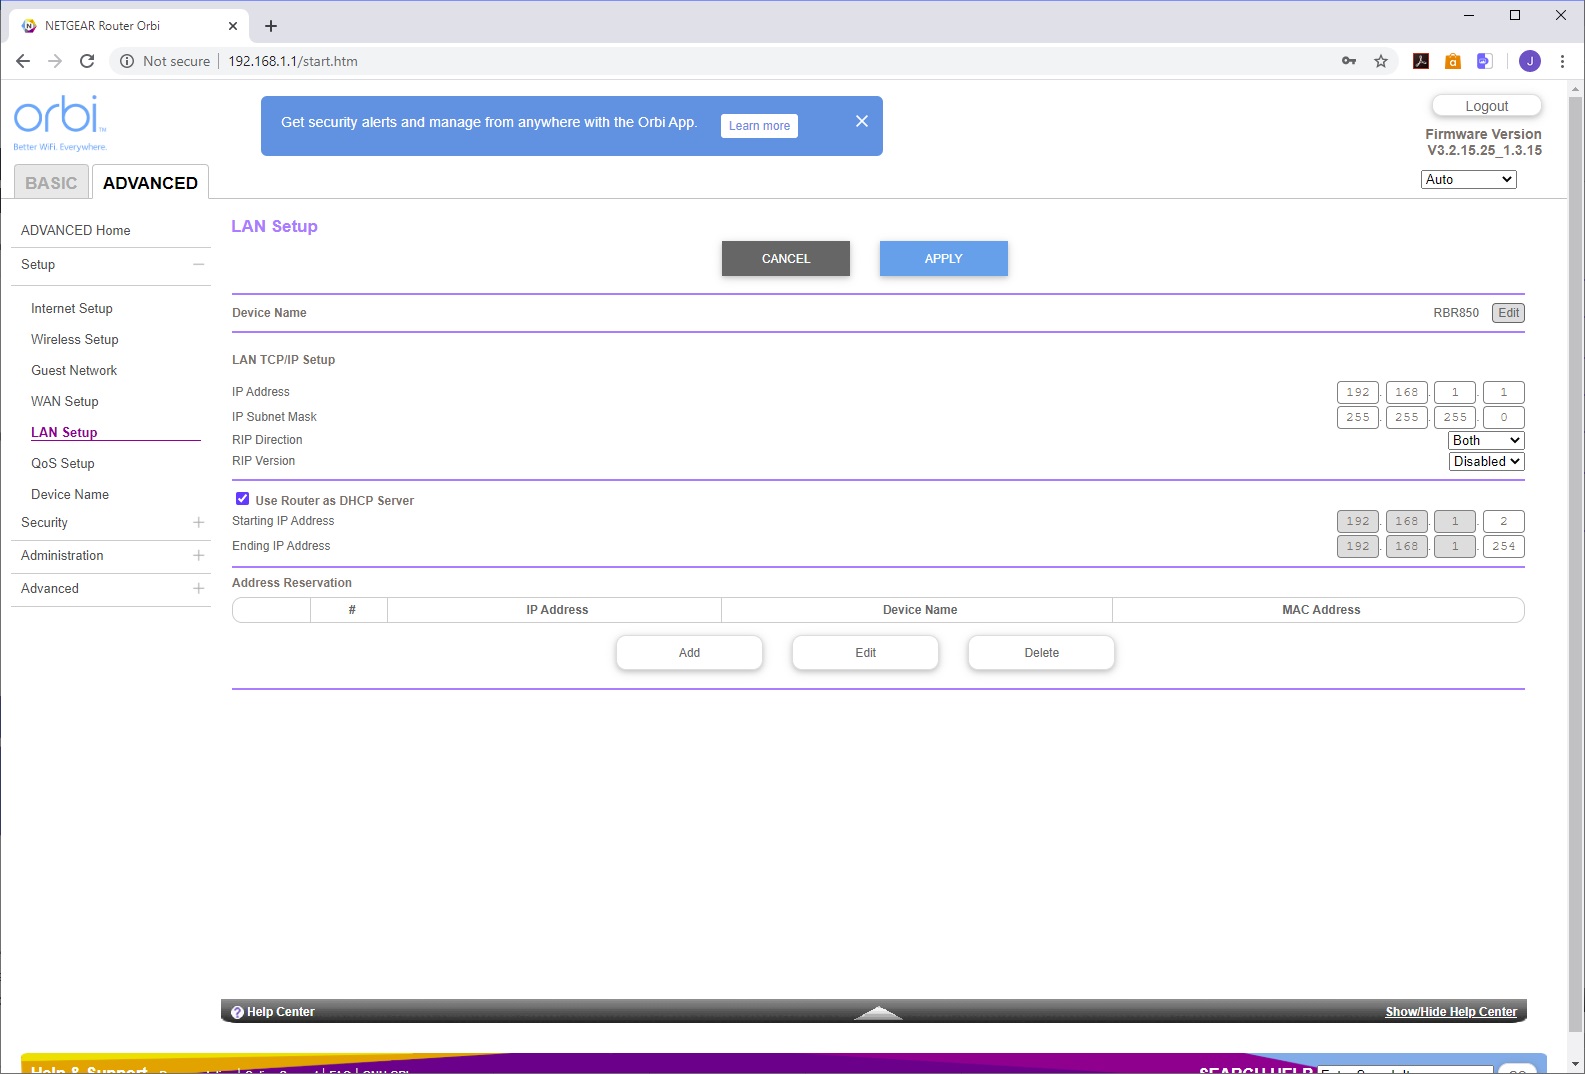
Task: Delete the selected address reservation
Action: [1042, 653]
